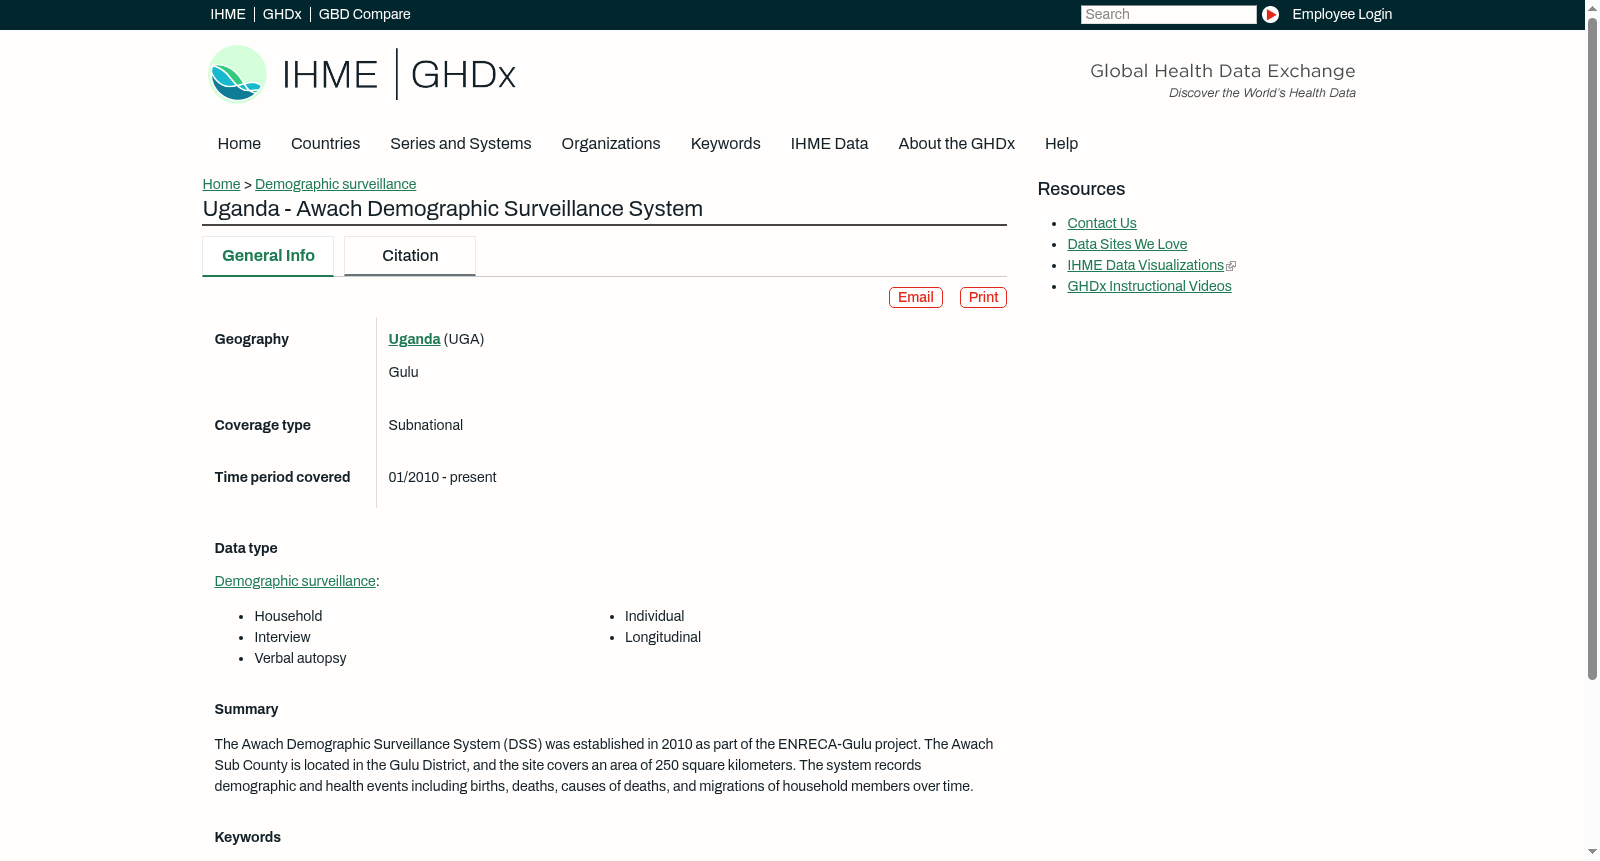Image resolution: width=1600 pixels, height=861 pixels.
Task: Open the Series and Systems menu
Action: [x=460, y=144]
